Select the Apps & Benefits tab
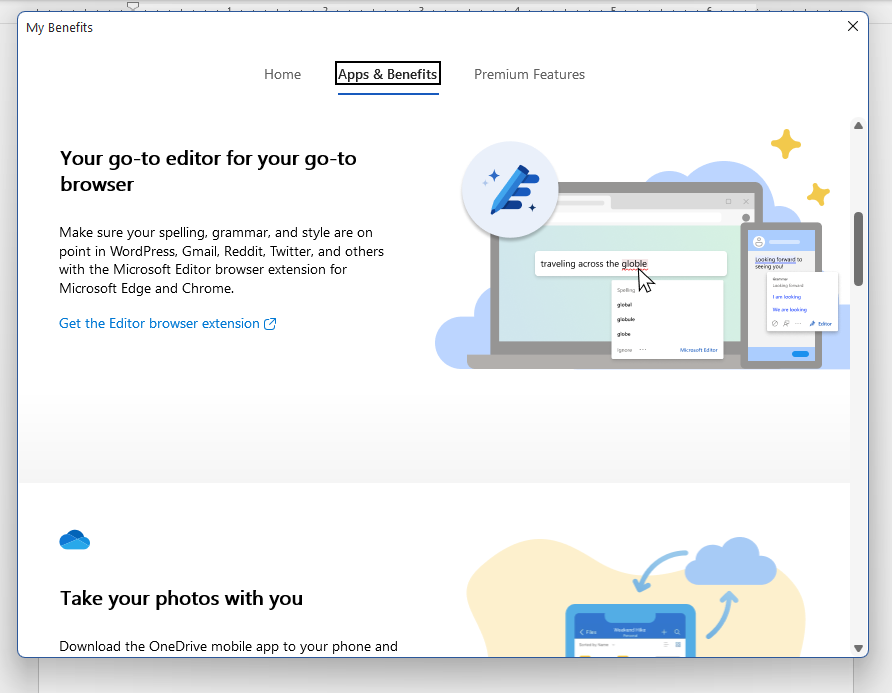This screenshot has width=892, height=693. (387, 74)
